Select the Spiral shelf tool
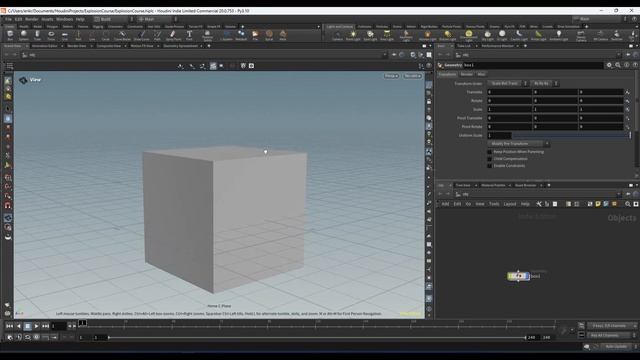Image resolution: width=640 pixels, height=360 pixels. [x=269, y=36]
